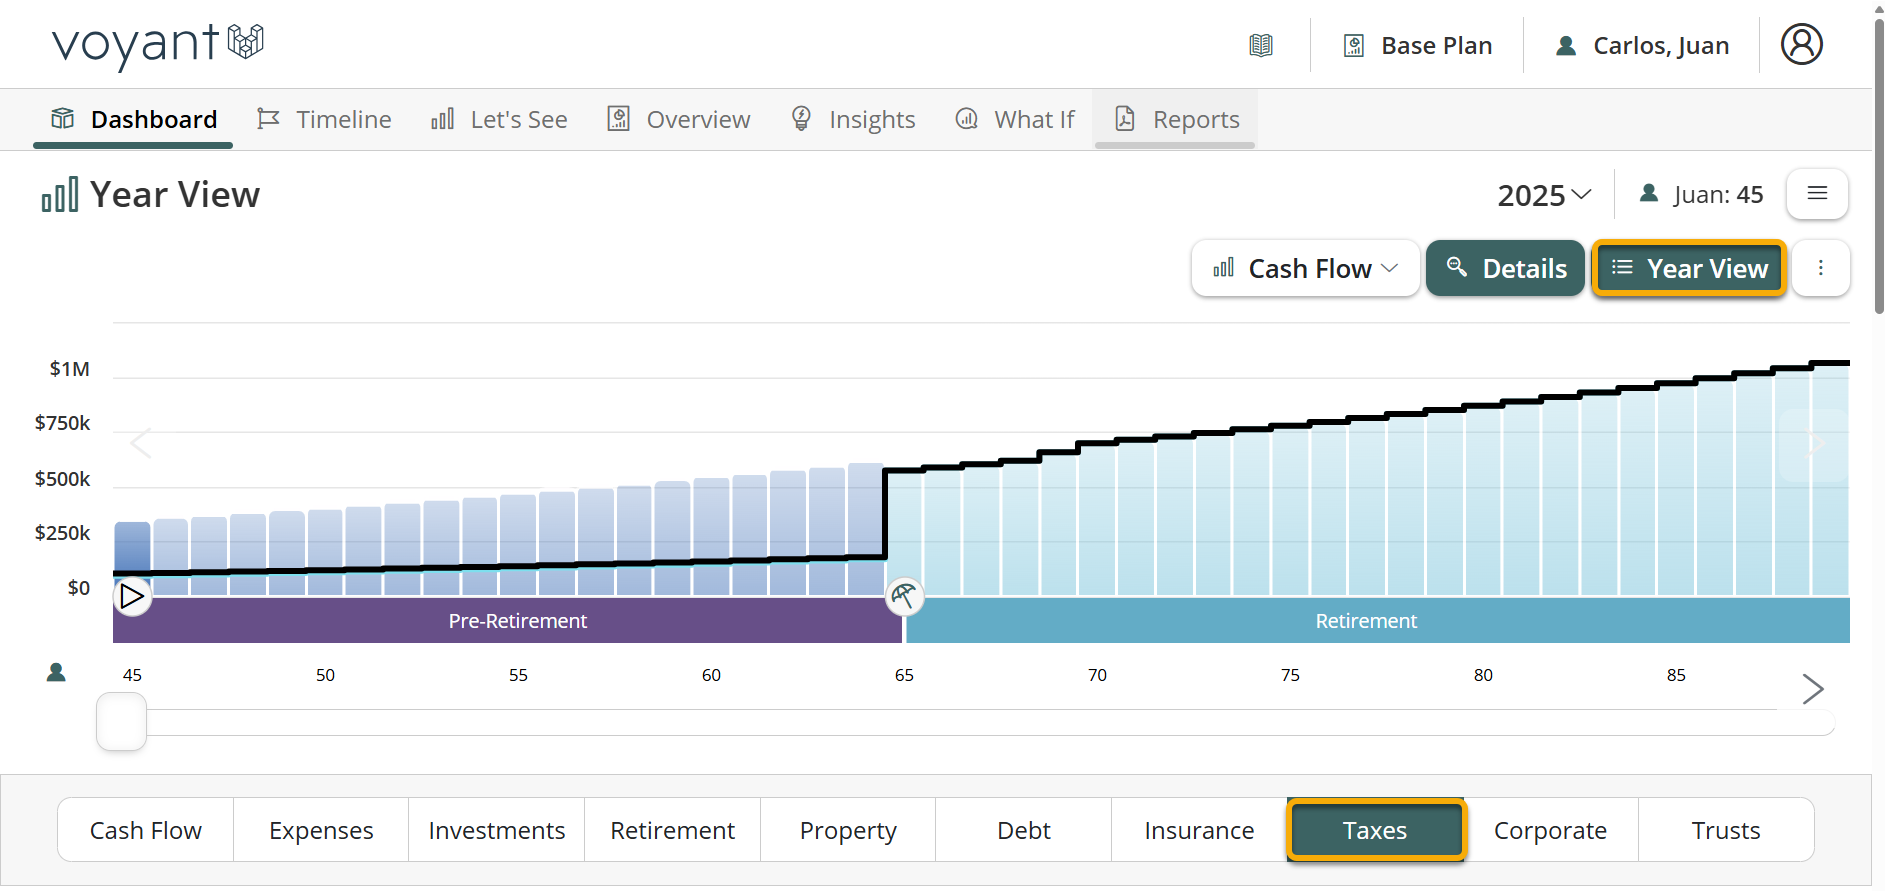
Task: Expand the 2025 year dropdown
Action: (x=1543, y=195)
